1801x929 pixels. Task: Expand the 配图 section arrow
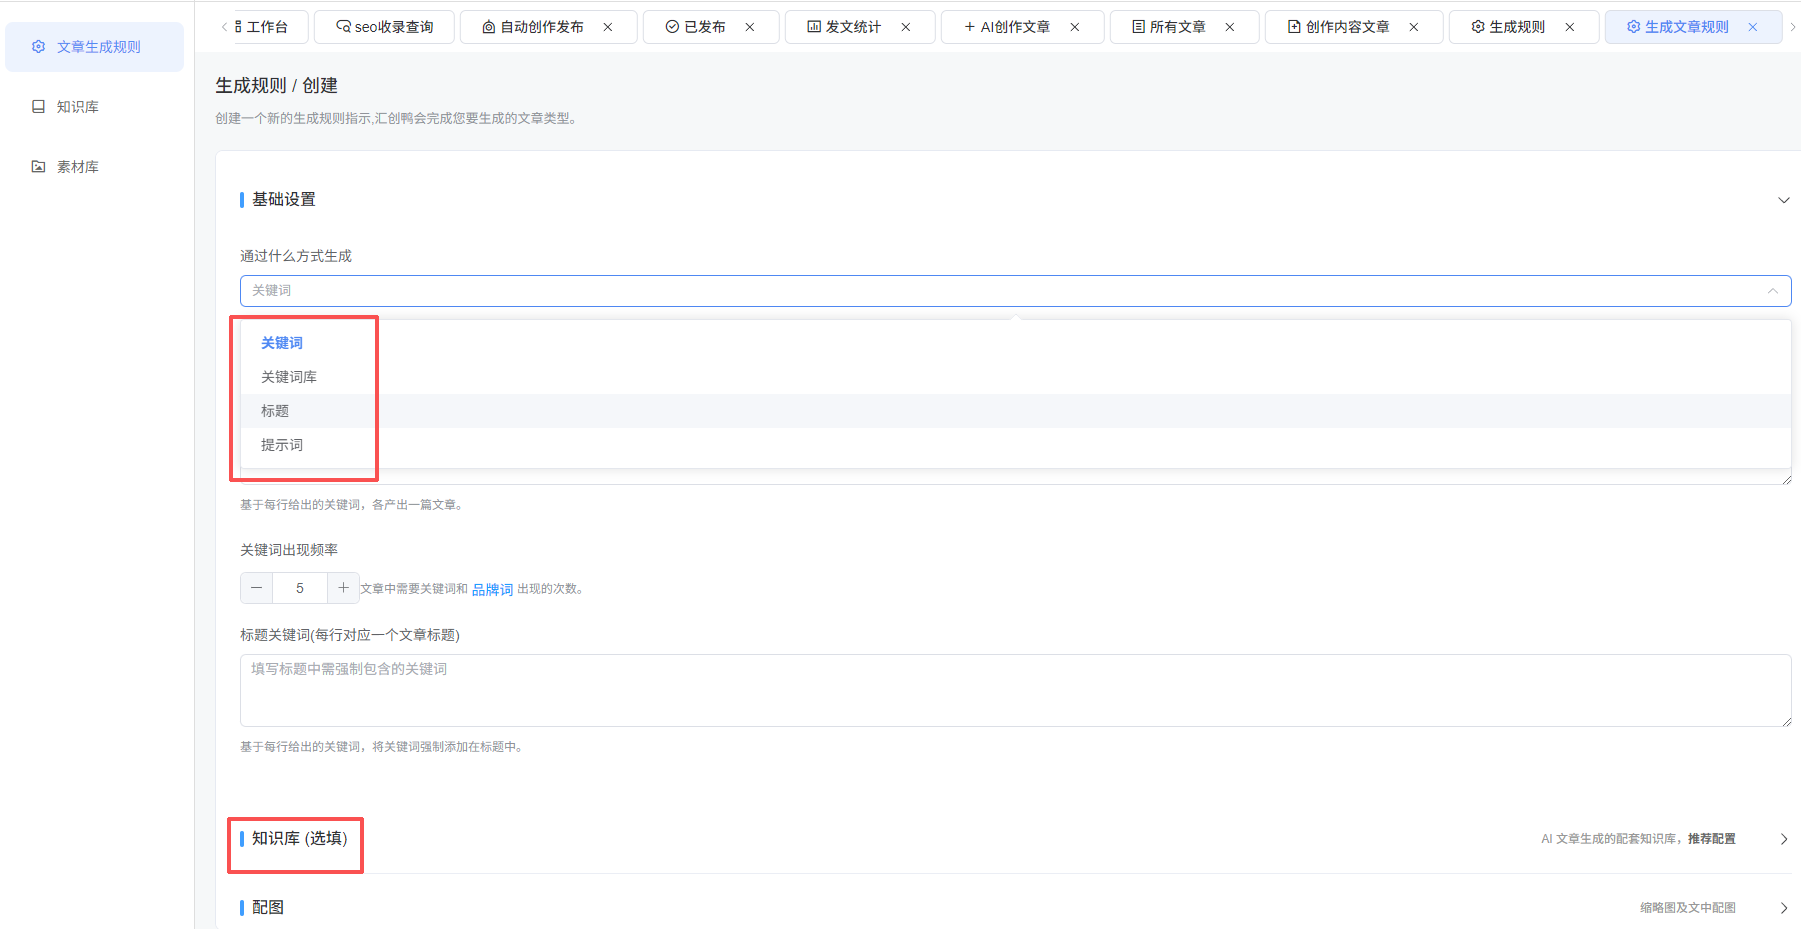pos(1783,908)
